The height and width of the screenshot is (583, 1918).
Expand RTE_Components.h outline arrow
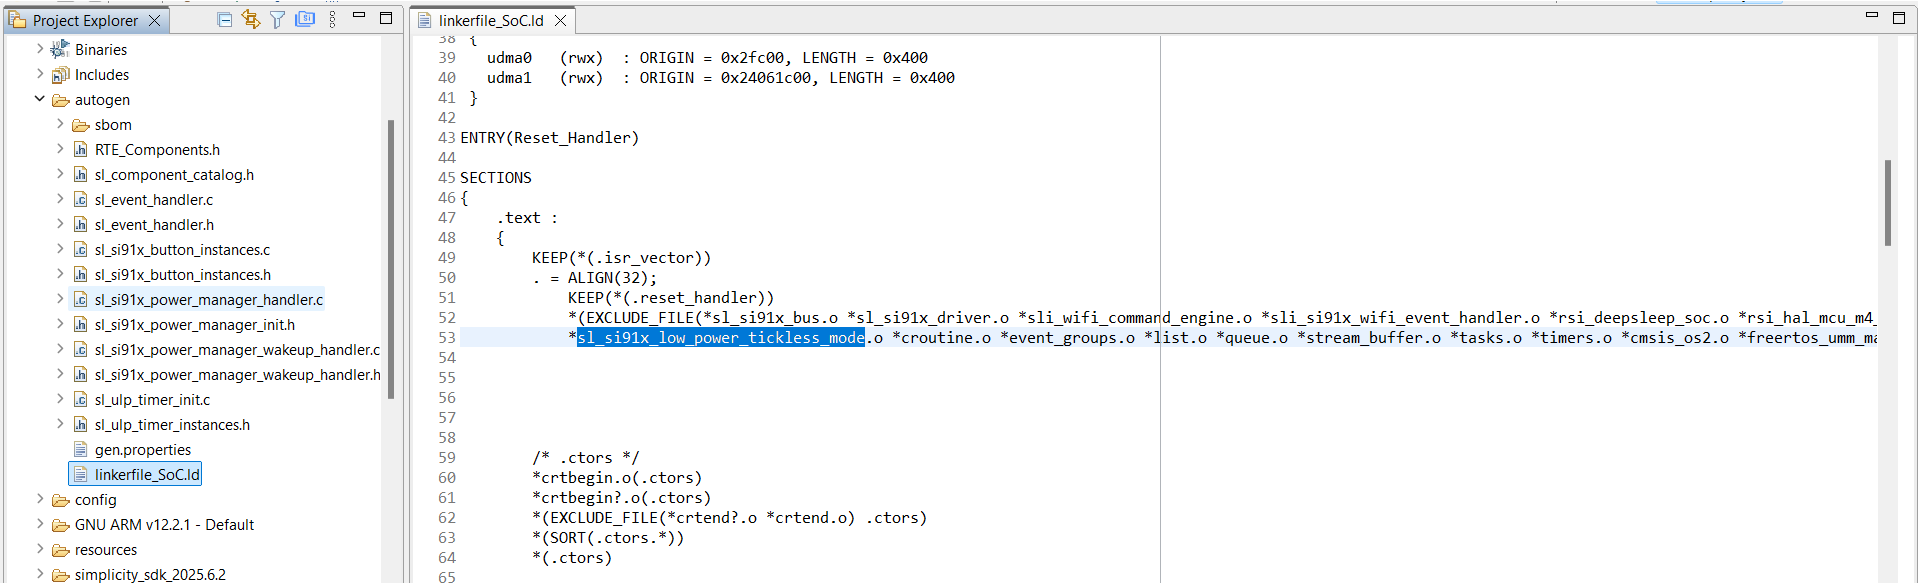[x=60, y=149]
